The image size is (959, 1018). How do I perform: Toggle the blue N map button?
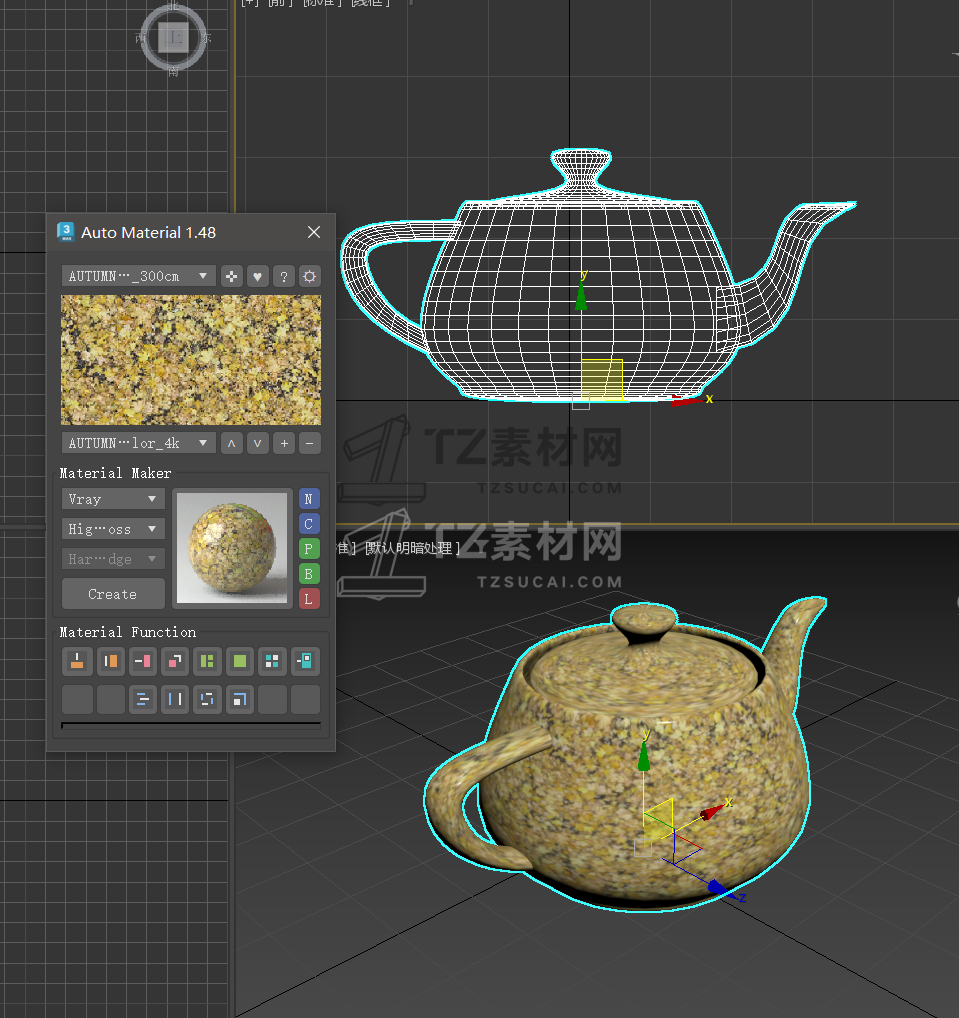309,499
